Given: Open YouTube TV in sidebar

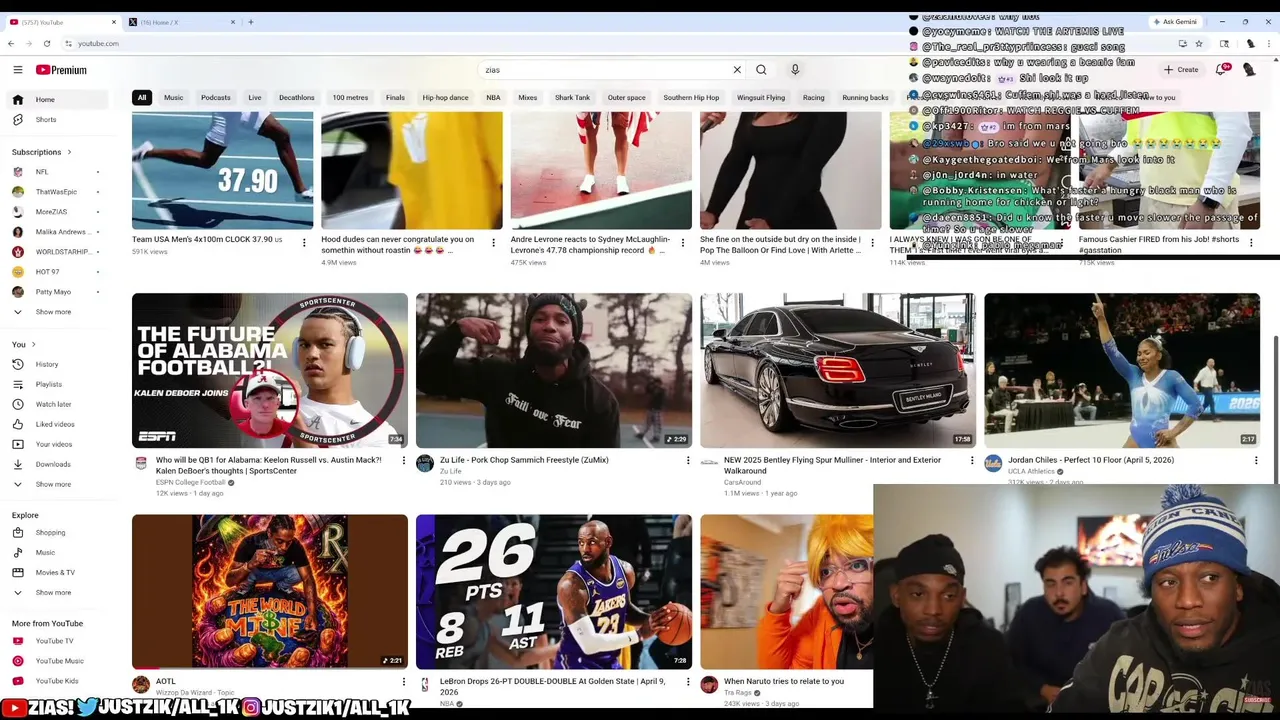Looking at the screenshot, I should [54, 641].
